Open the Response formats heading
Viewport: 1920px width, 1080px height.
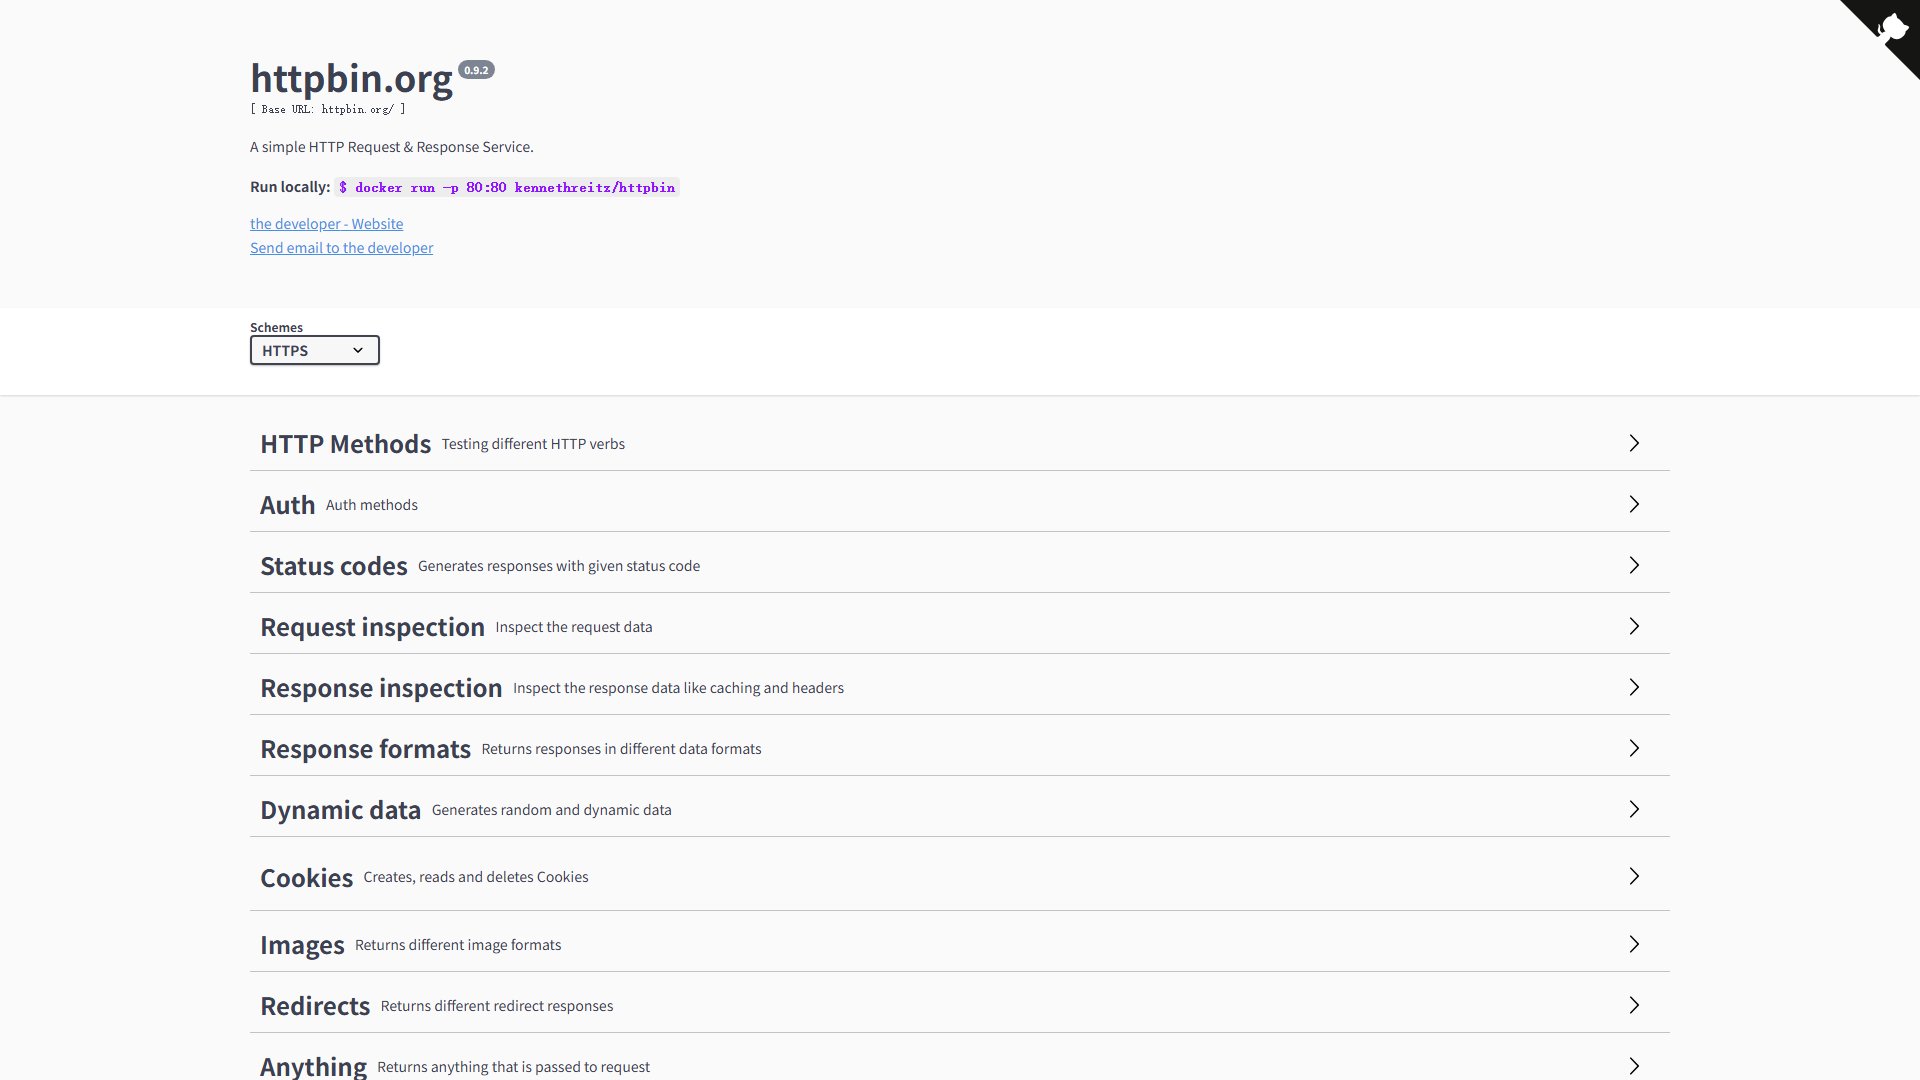tap(365, 749)
